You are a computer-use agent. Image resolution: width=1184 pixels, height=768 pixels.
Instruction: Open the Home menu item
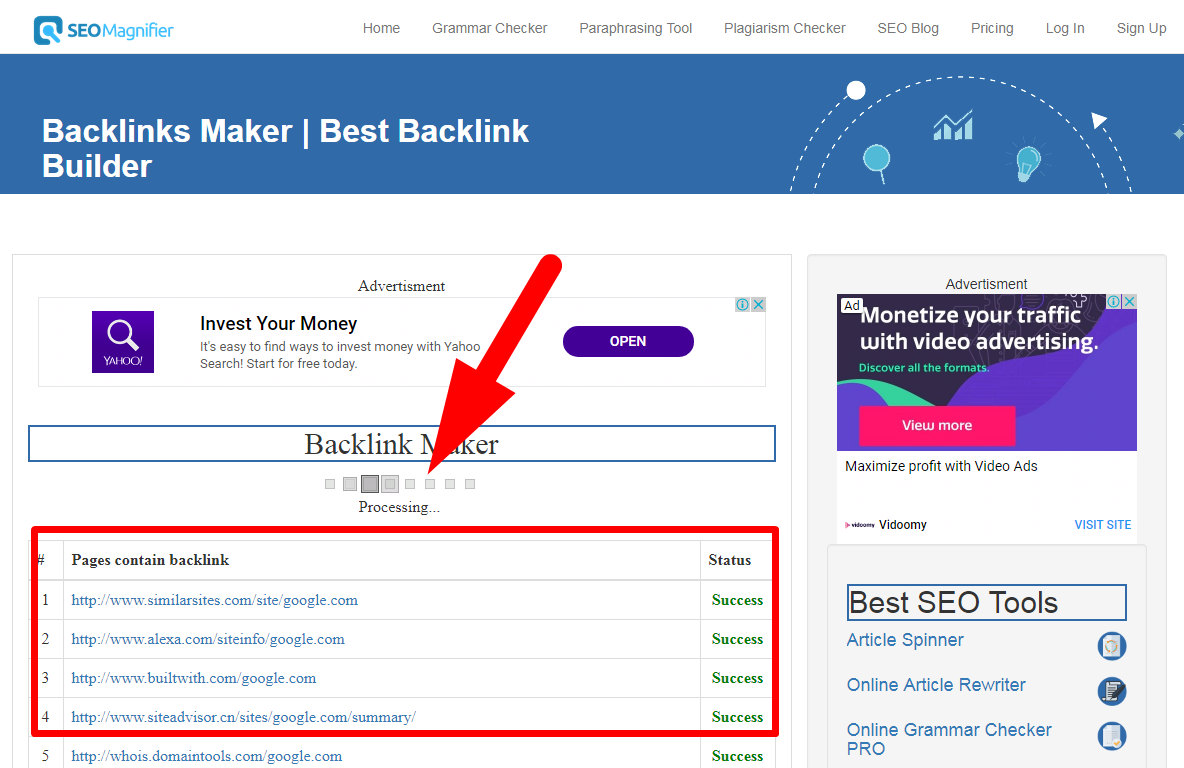pos(381,29)
